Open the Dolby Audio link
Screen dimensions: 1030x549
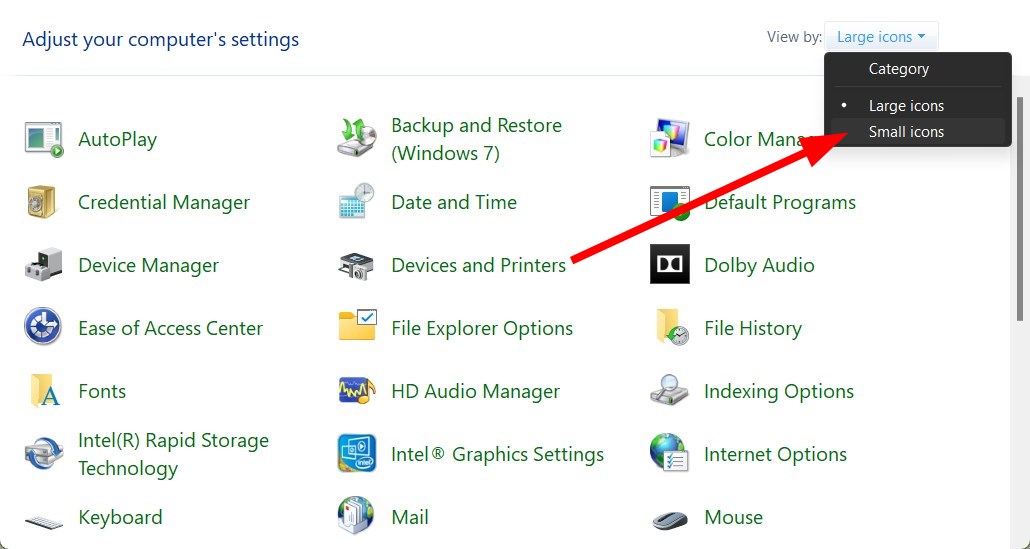759,265
